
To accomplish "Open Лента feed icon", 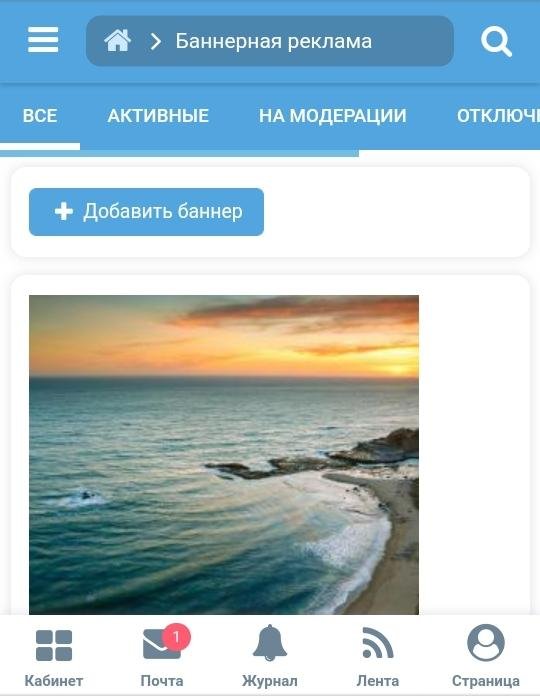I will pyautogui.click(x=378, y=642).
